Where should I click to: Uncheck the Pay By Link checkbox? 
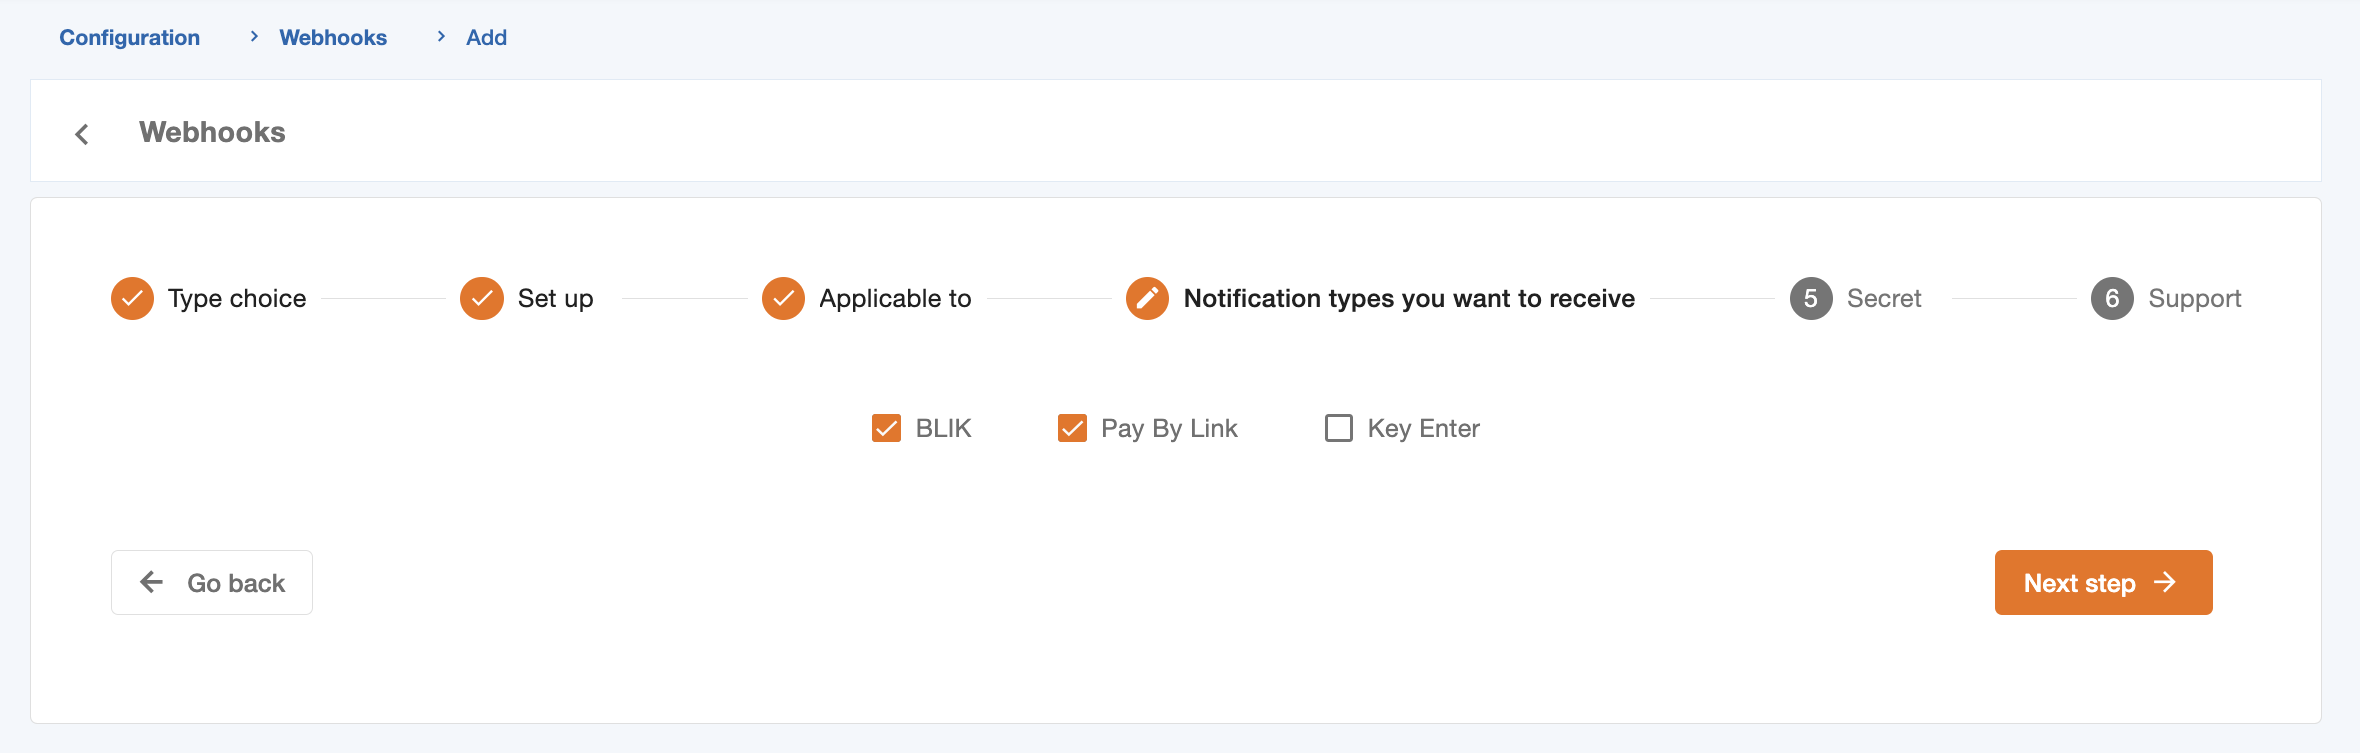(x=1072, y=428)
